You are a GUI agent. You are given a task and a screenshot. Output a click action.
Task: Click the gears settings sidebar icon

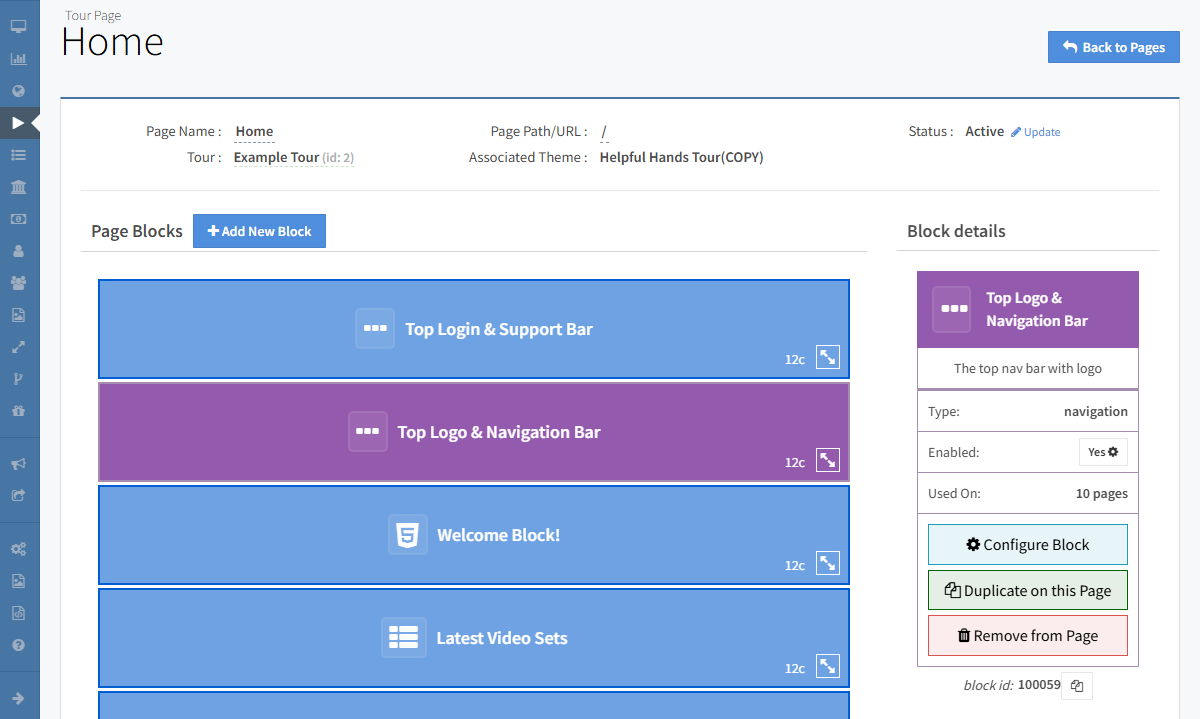[x=18, y=549]
